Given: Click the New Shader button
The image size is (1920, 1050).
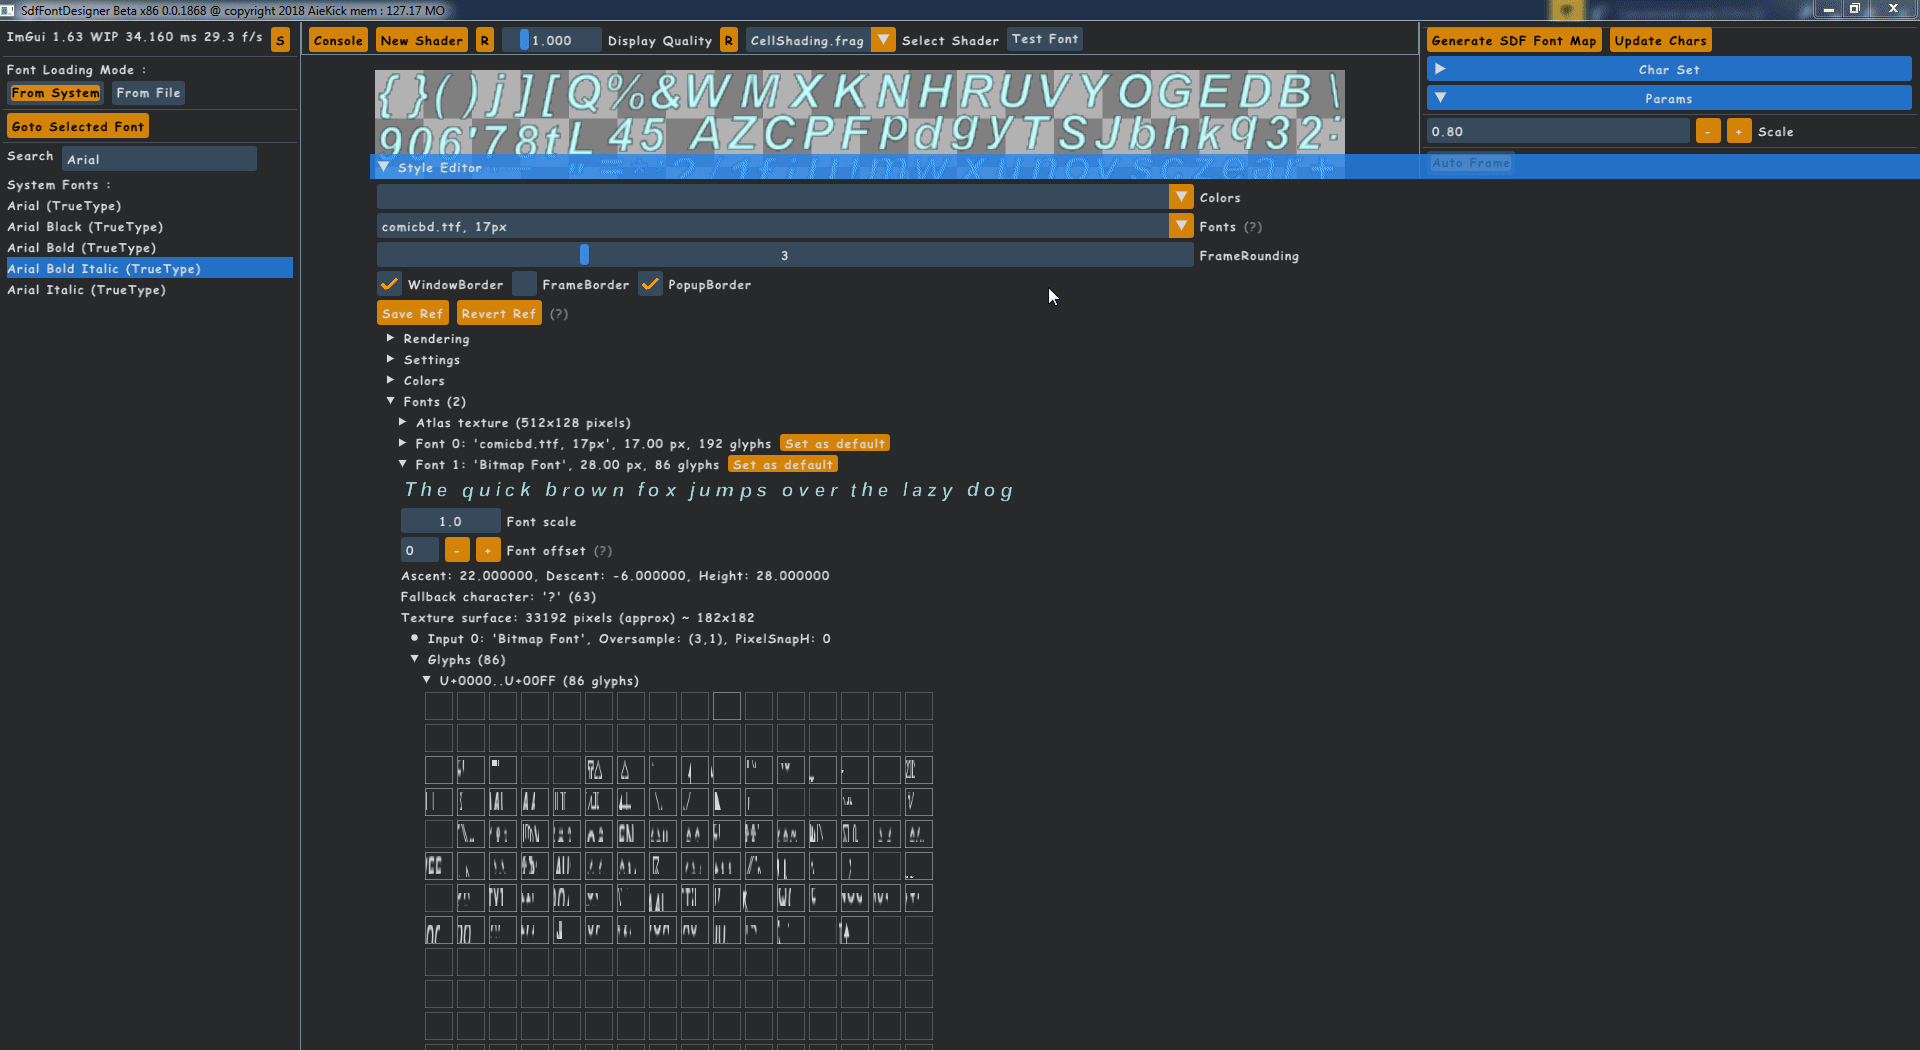Looking at the screenshot, I should (422, 41).
